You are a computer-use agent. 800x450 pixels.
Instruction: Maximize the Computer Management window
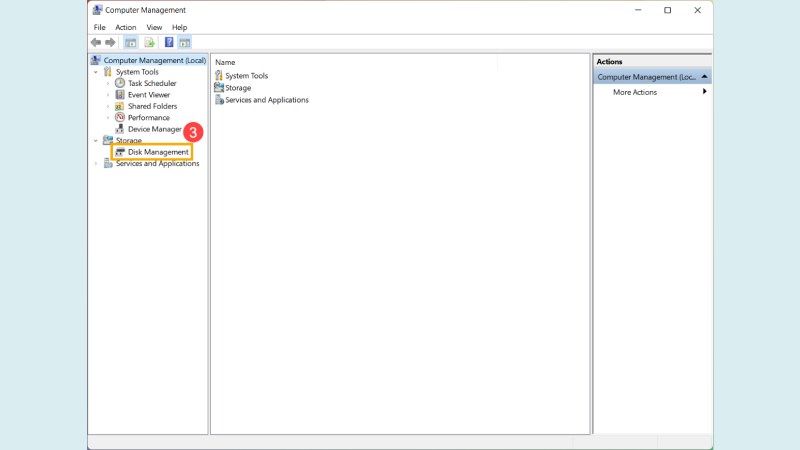[667, 10]
